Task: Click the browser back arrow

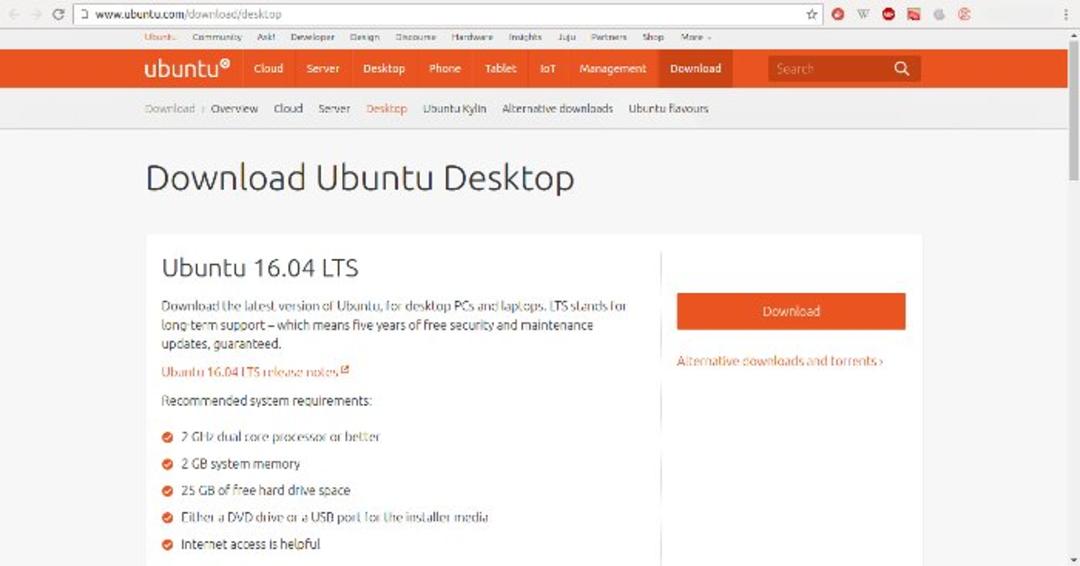Action: 14,14
